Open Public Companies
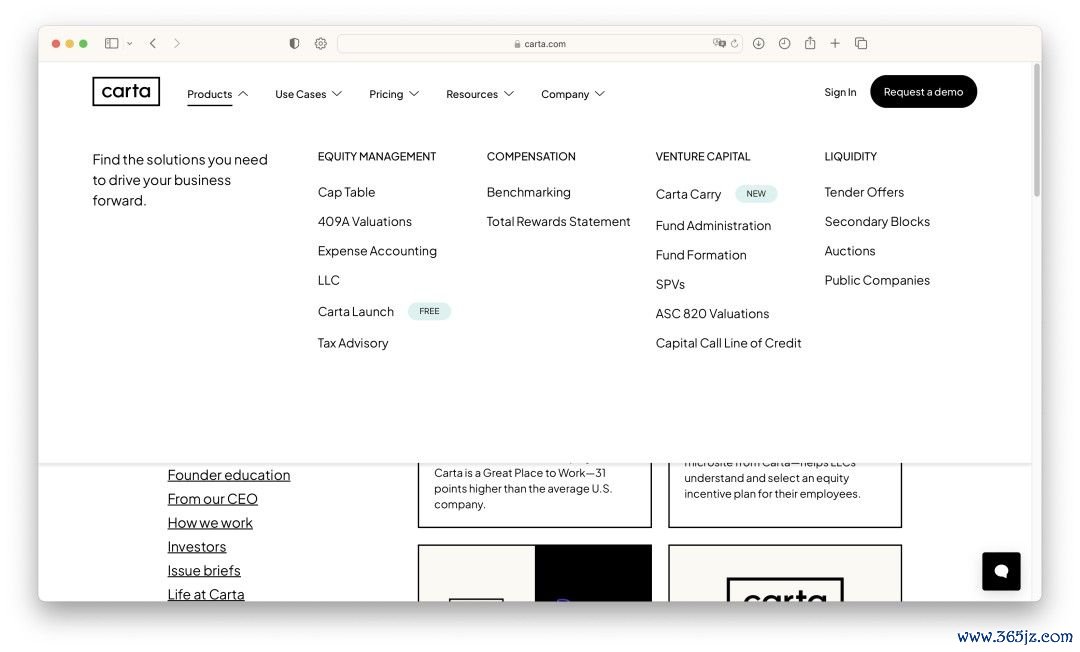 [x=877, y=280]
